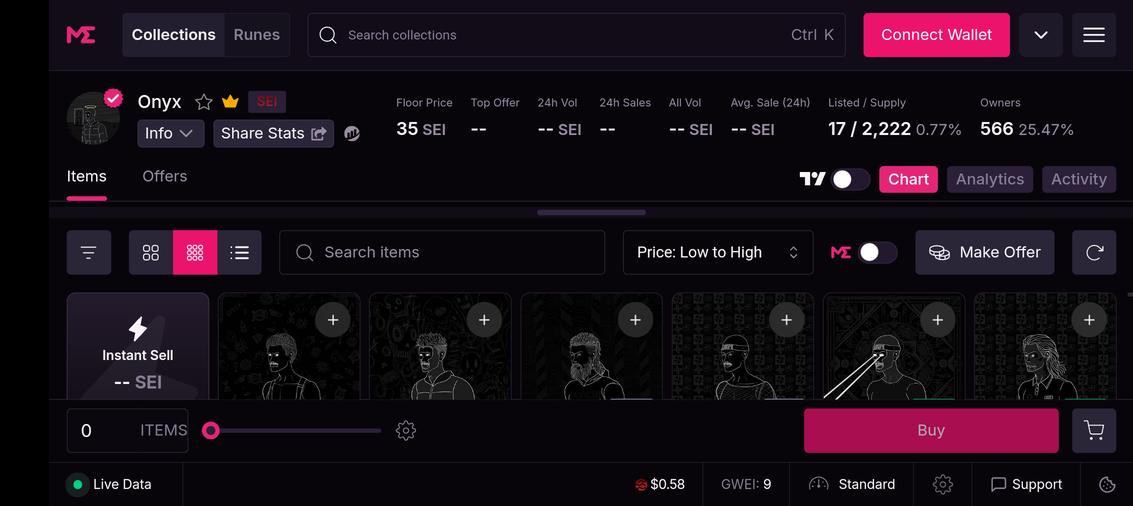Click the Connect Wallet button
The width and height of the screenshot is (1133, 506).
tap(936, 35)
